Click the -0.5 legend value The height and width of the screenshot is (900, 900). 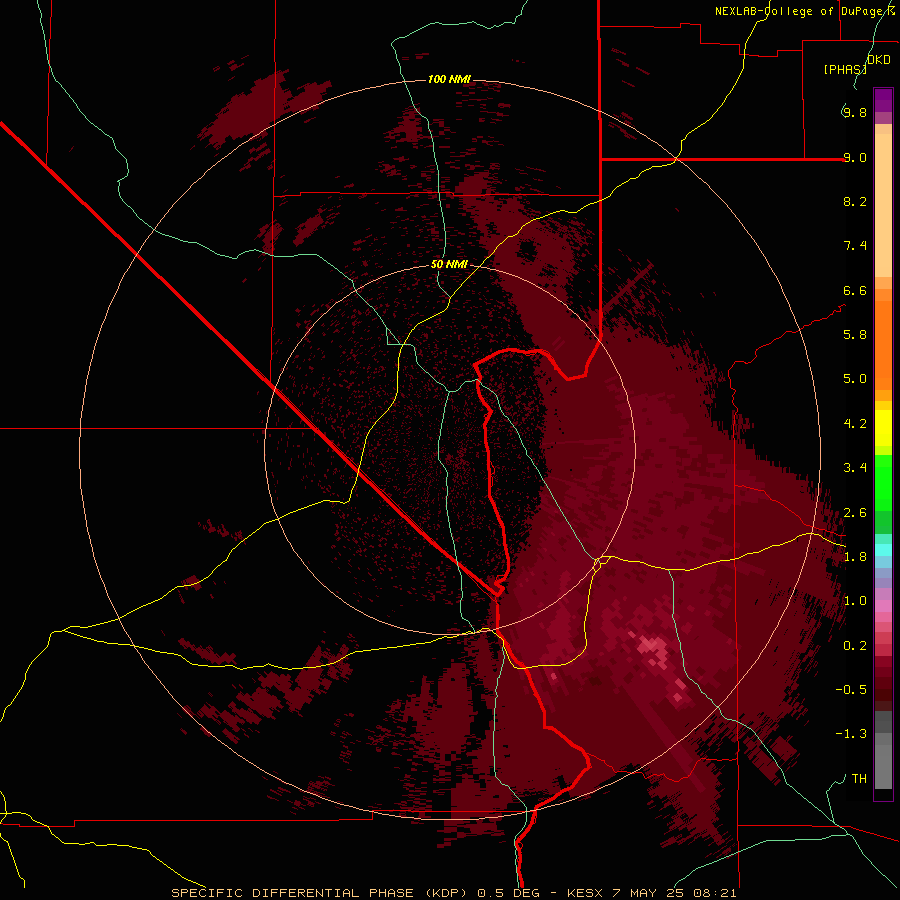point(851,690)
